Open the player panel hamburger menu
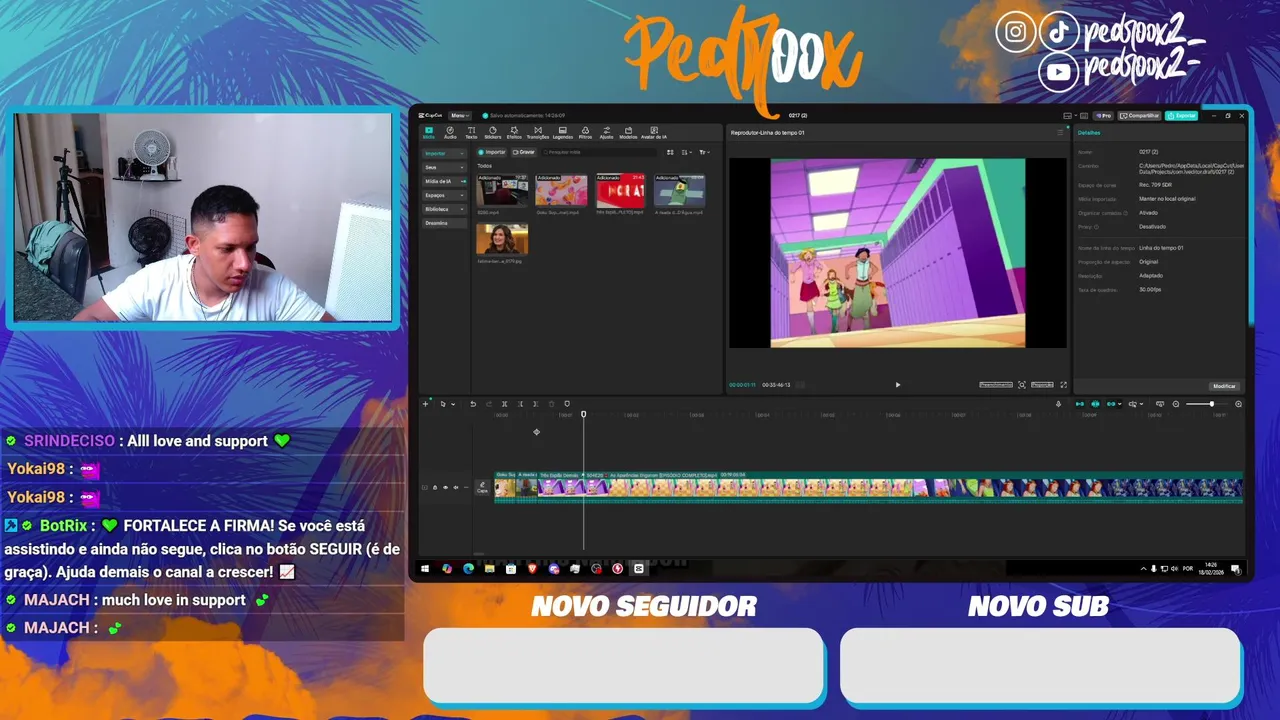This screenshot has height=720, width=1280. [x=1060, y=132]
